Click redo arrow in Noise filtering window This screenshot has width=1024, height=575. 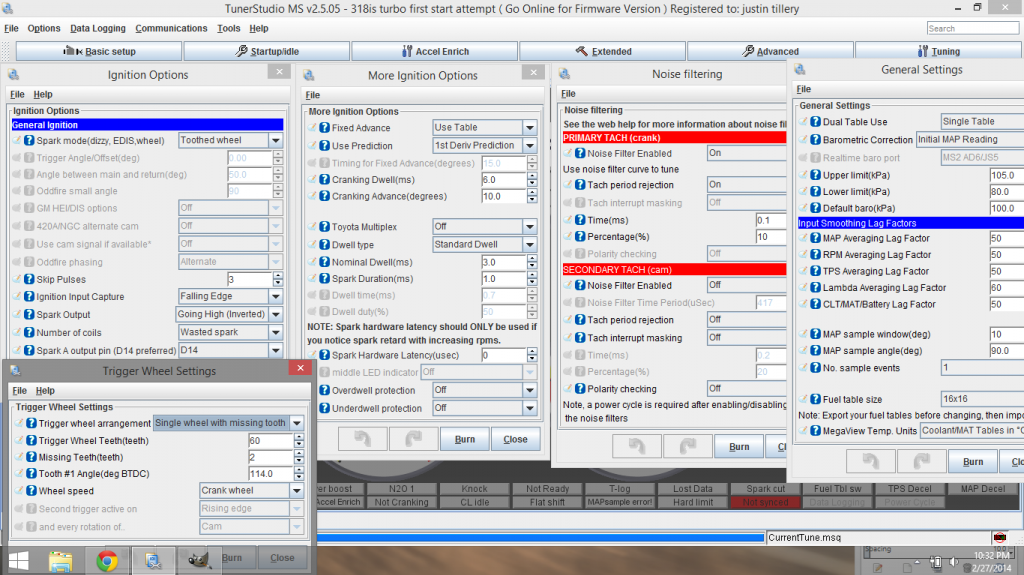(x=687, y=446)
